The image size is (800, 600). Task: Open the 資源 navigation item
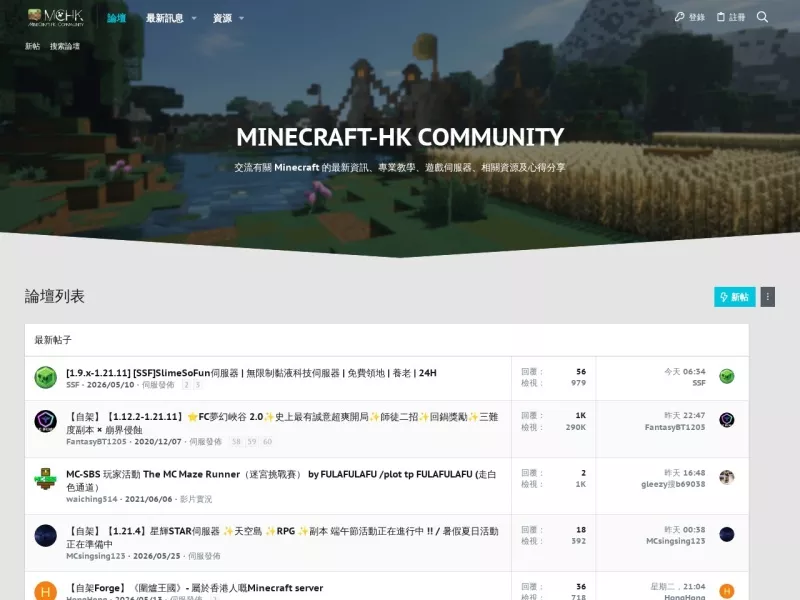click(222, 18)
